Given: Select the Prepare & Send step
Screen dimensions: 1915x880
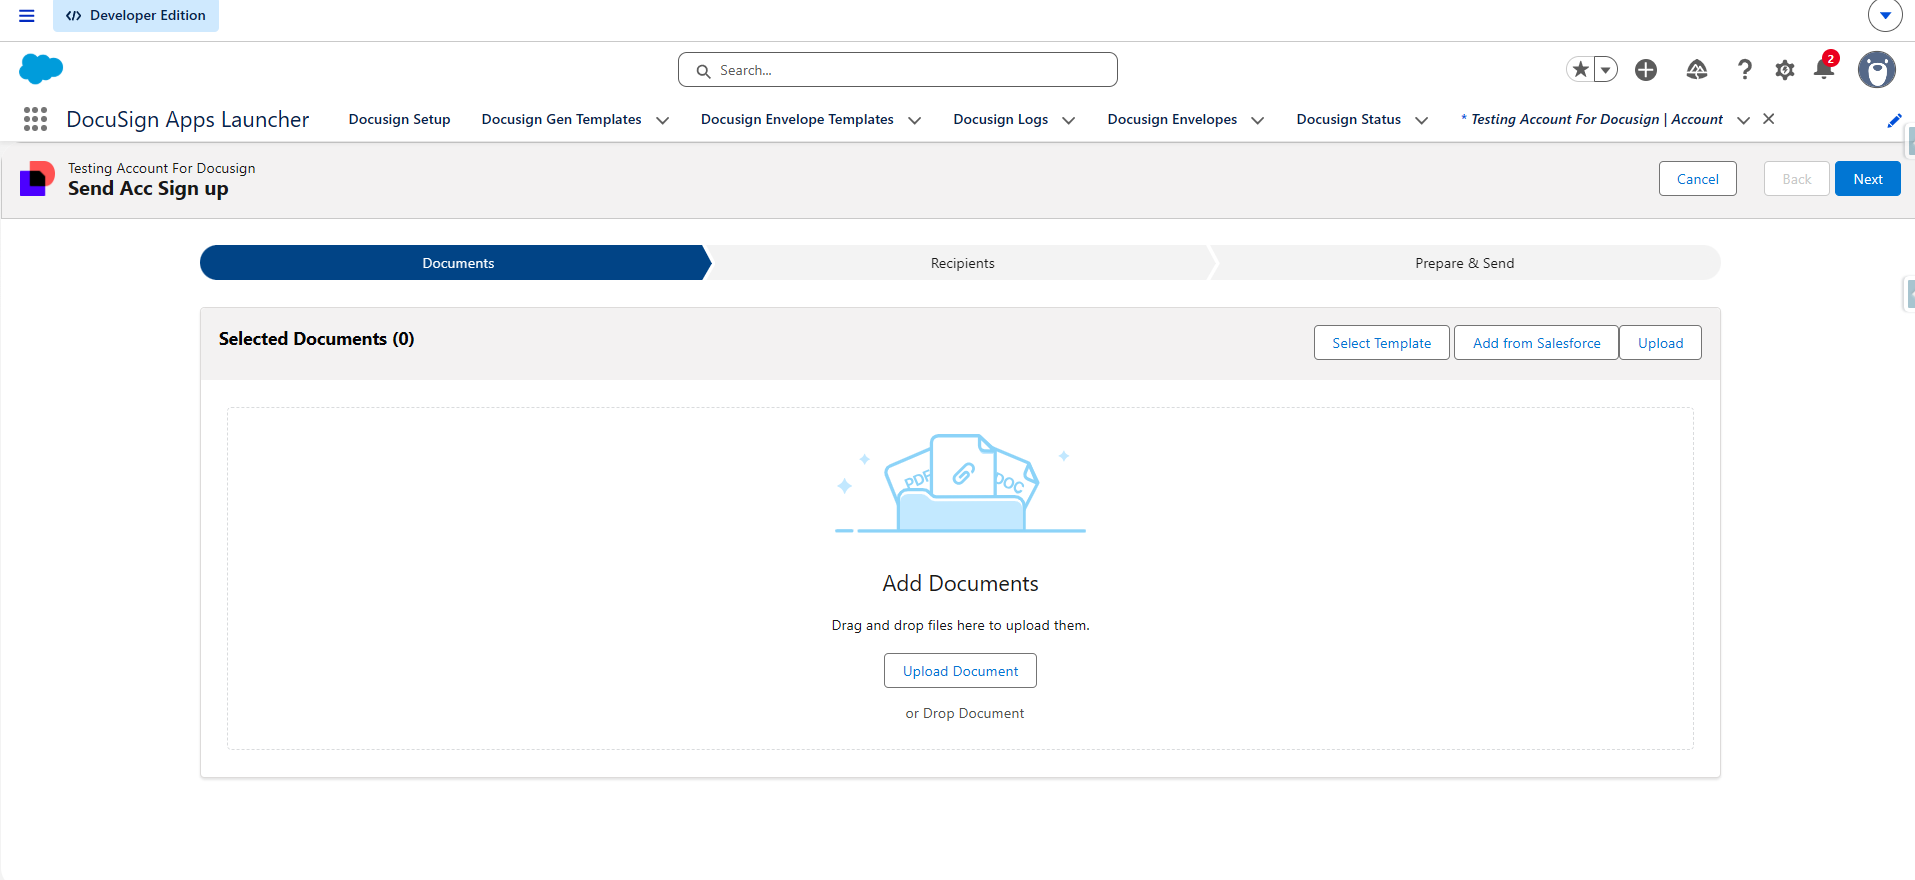Looking at the screenshot, I should 1464,263.
